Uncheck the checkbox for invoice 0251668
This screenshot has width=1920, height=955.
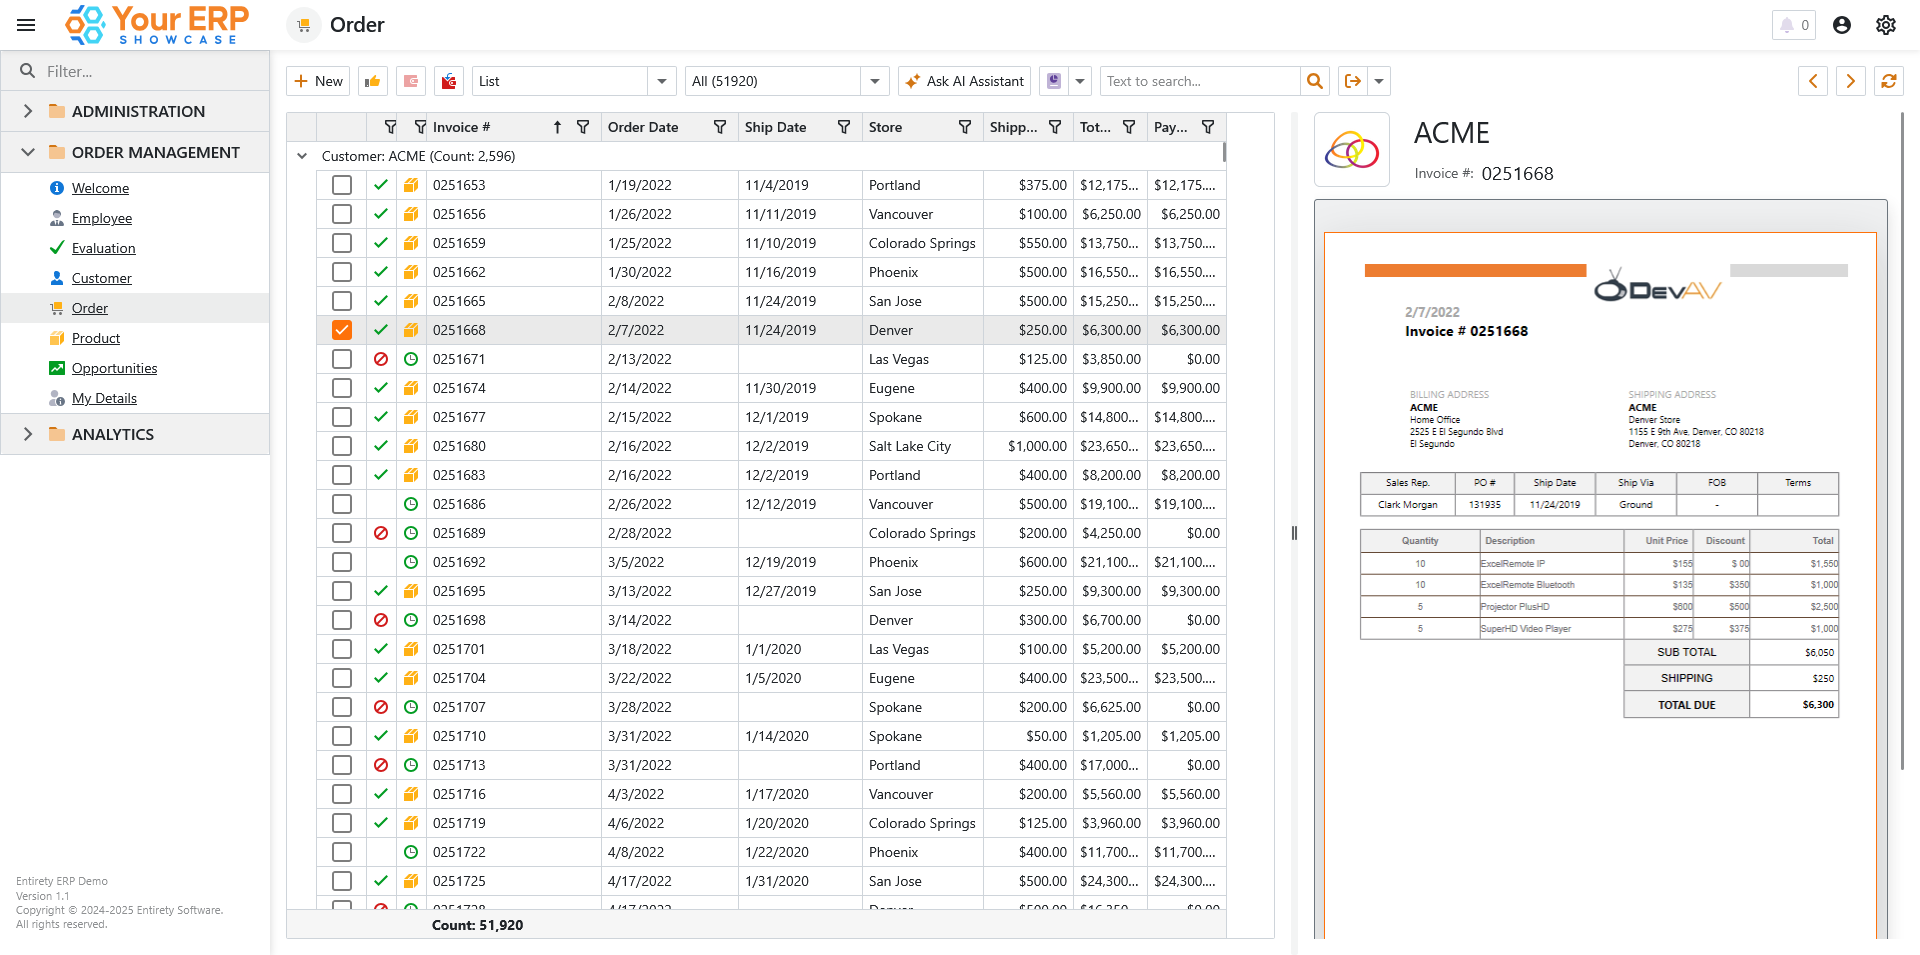(x=342, y=330)
